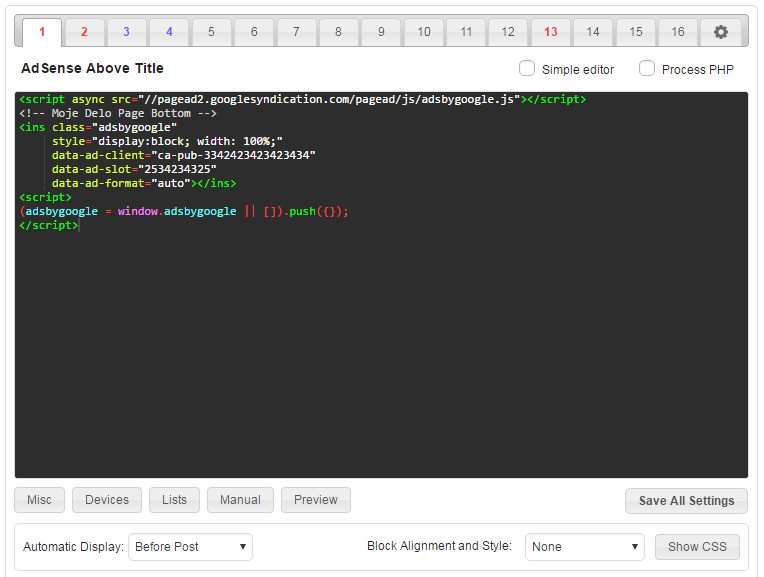
Task: Open the Devices options
Action: (x=107, y=500)
